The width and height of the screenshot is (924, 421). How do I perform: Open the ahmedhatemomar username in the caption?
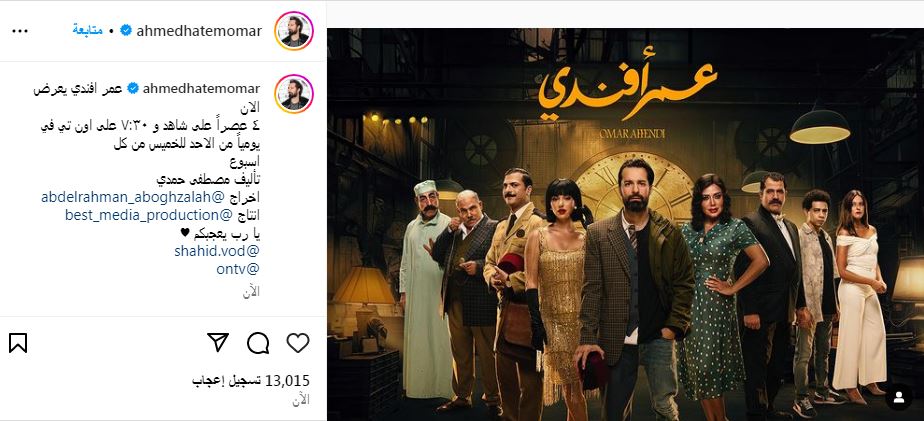201,88
